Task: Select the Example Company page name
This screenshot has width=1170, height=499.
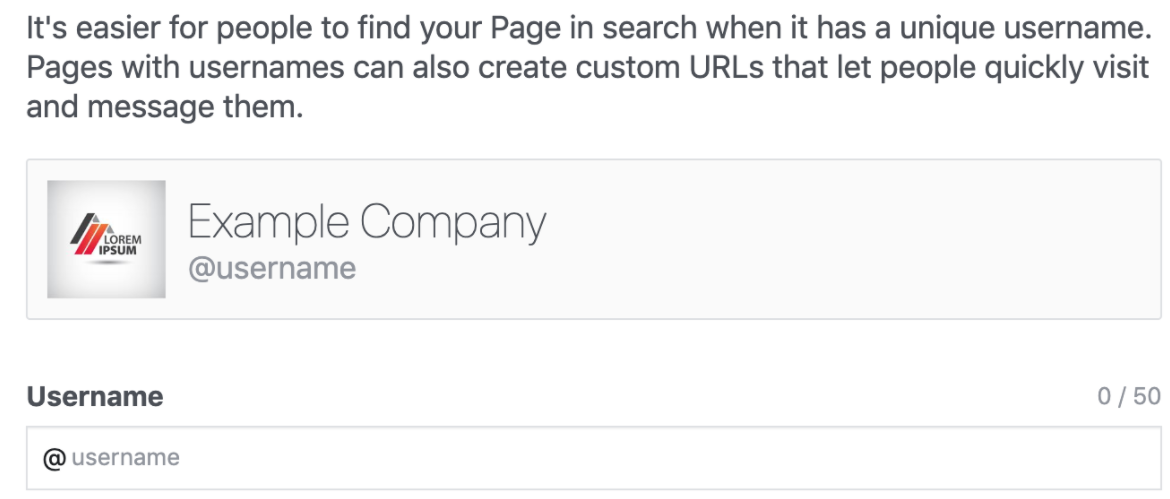Action: [x=367, y=222]
